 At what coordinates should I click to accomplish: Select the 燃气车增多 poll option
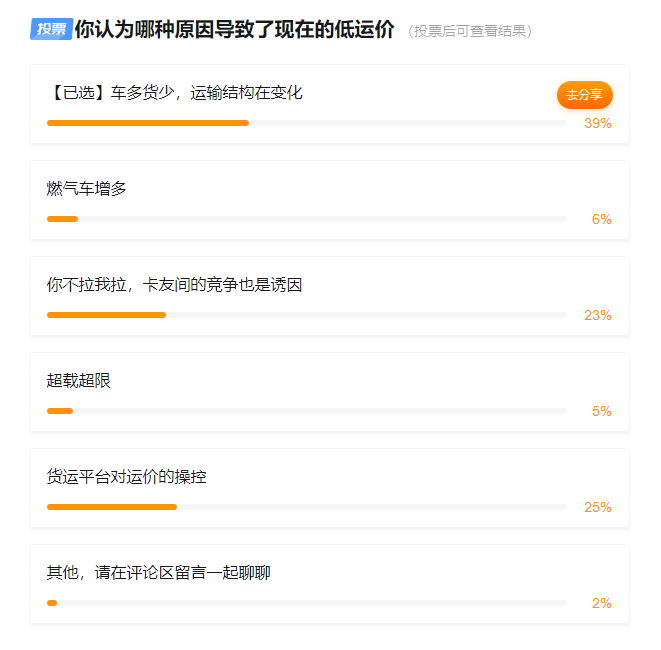330,201
